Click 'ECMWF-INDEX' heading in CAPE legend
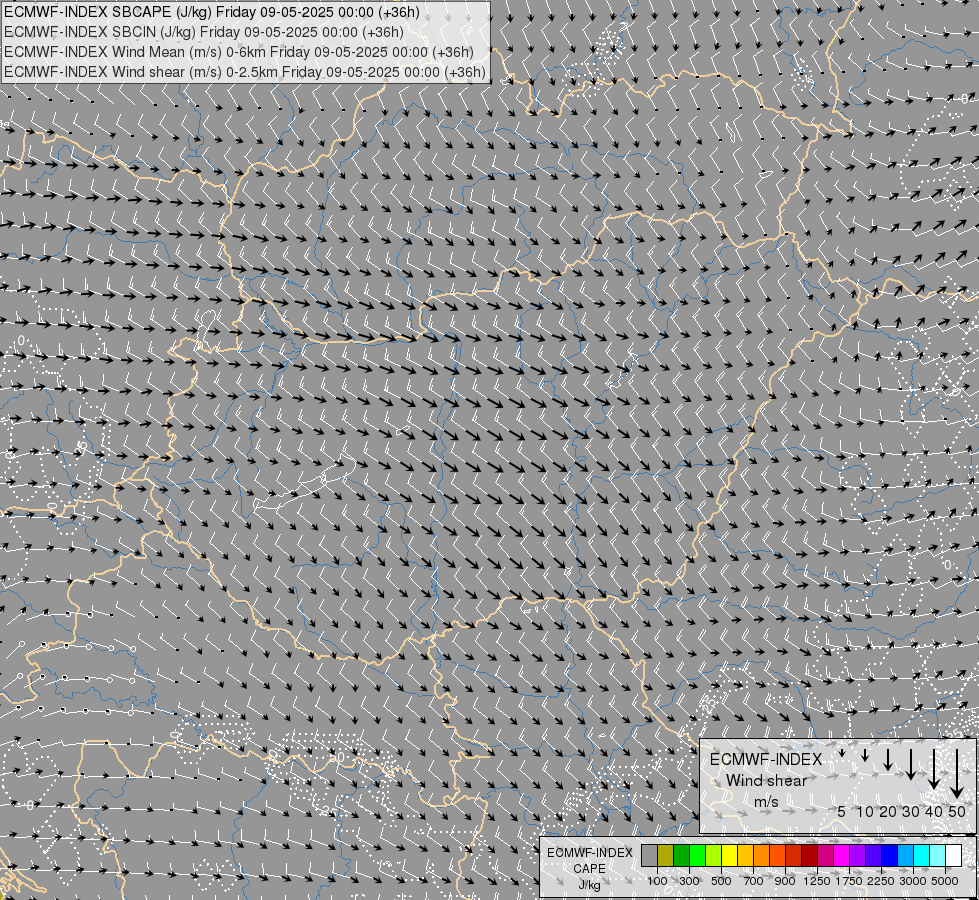 coord(589,852)
